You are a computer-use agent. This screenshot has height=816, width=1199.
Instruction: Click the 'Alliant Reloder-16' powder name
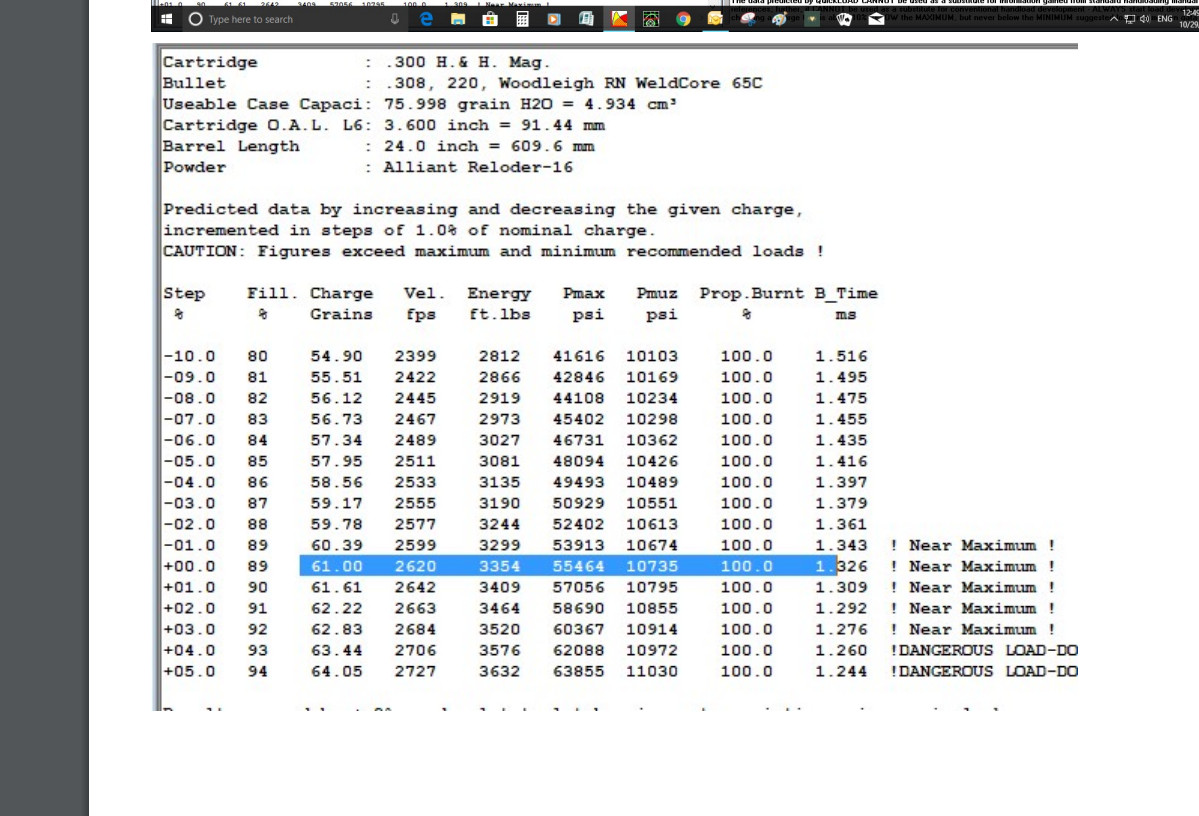coord(478,167)
